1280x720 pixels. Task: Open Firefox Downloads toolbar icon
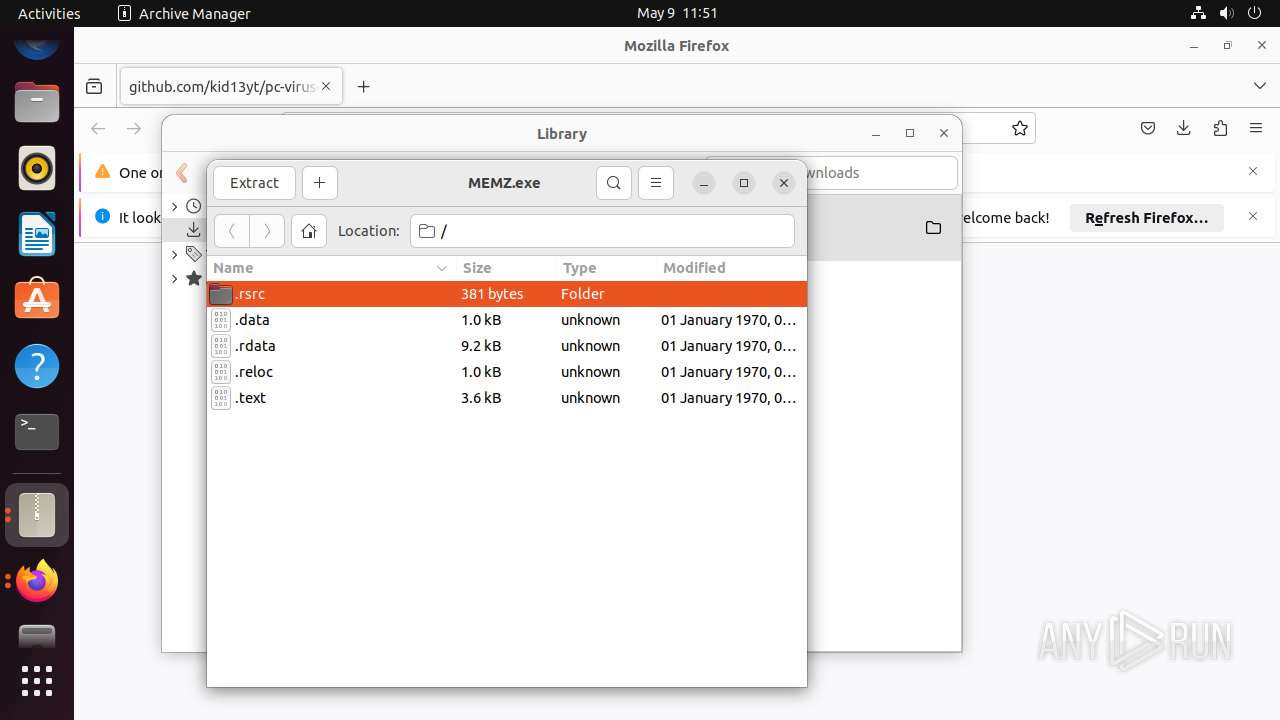[1184, 128]
